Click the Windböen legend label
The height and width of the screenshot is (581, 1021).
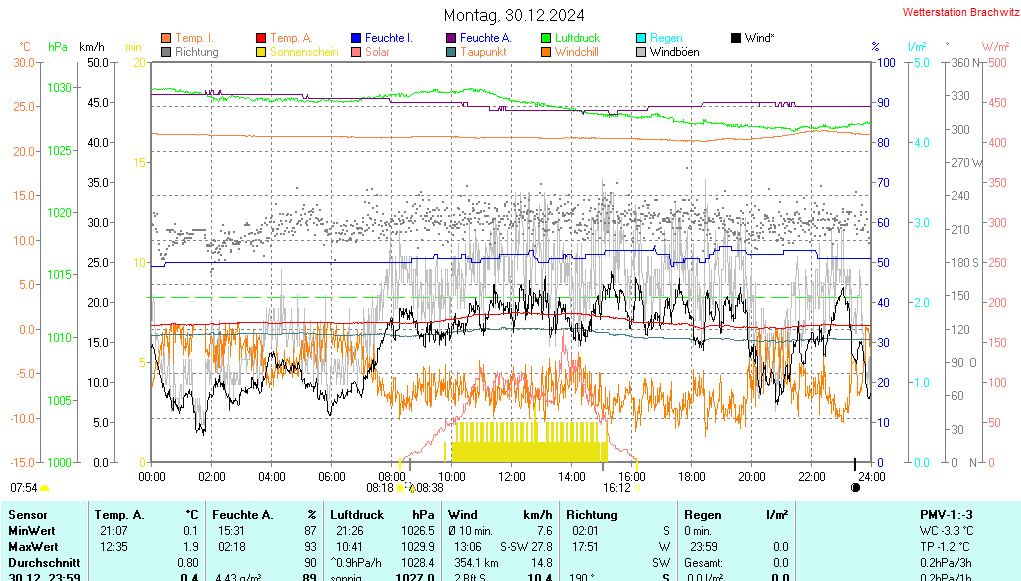click(674, 52)
